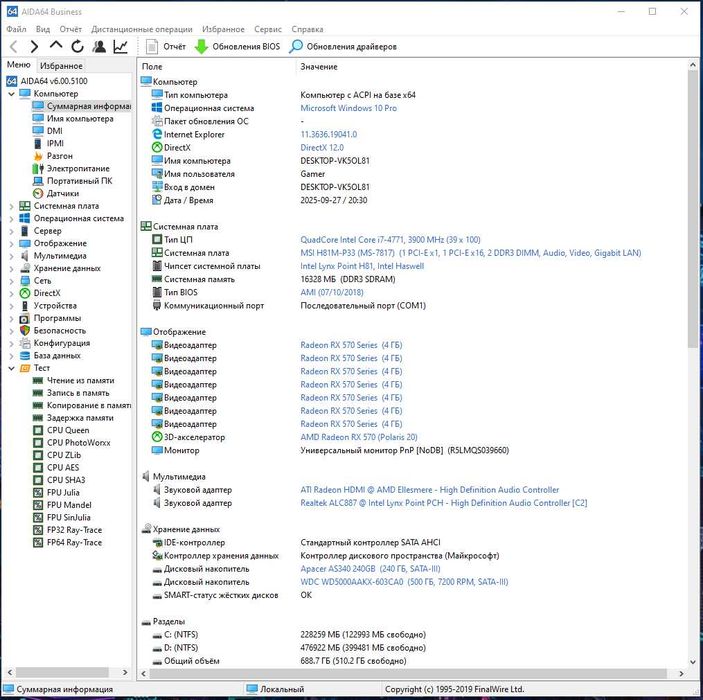Open the Справка menu
703x700 pixels.
[307, 29]
